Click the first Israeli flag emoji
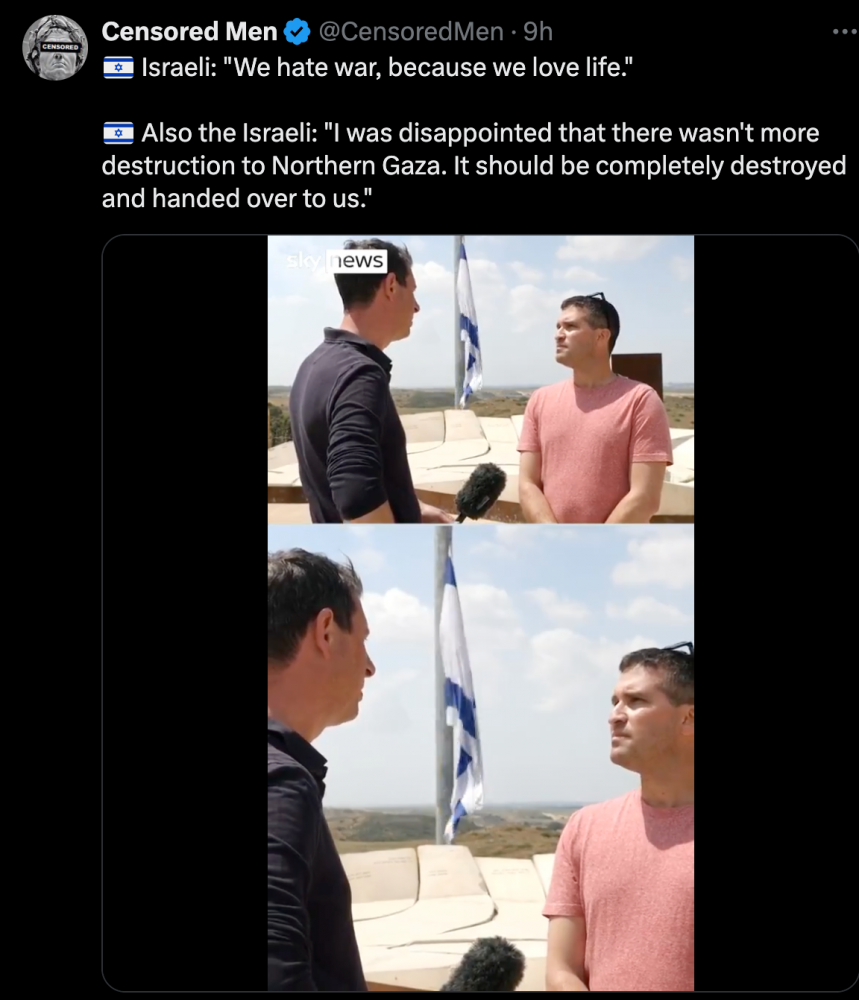The width and height of the screenshot is (859, 1000). tap(119, 68)
